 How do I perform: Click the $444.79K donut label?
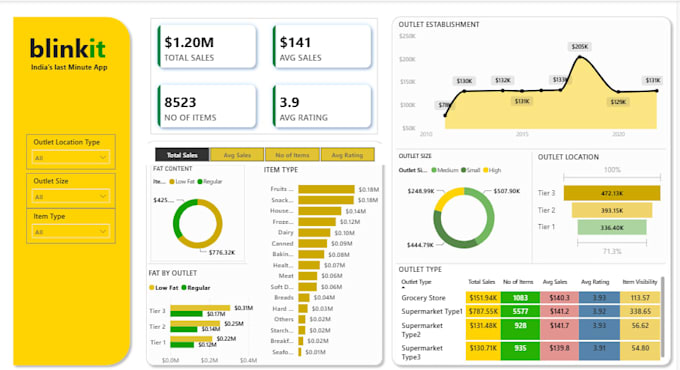420,245
